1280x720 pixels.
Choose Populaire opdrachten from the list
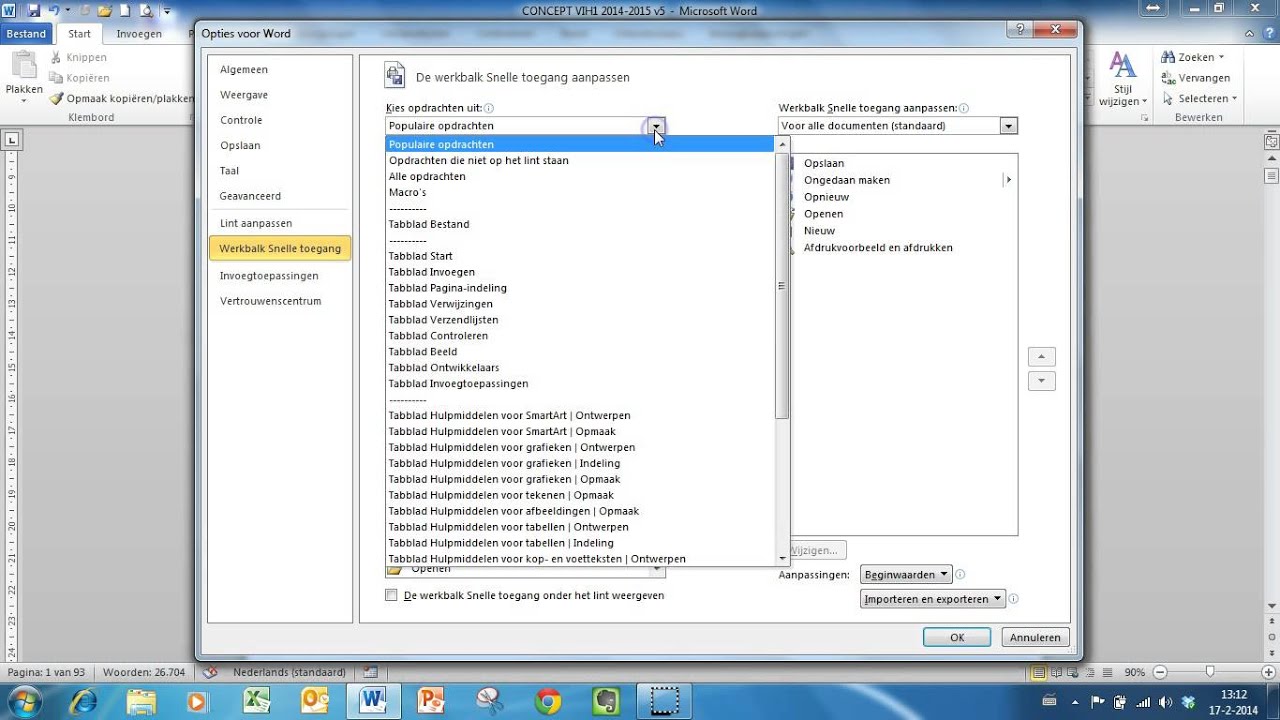(581, 144)
